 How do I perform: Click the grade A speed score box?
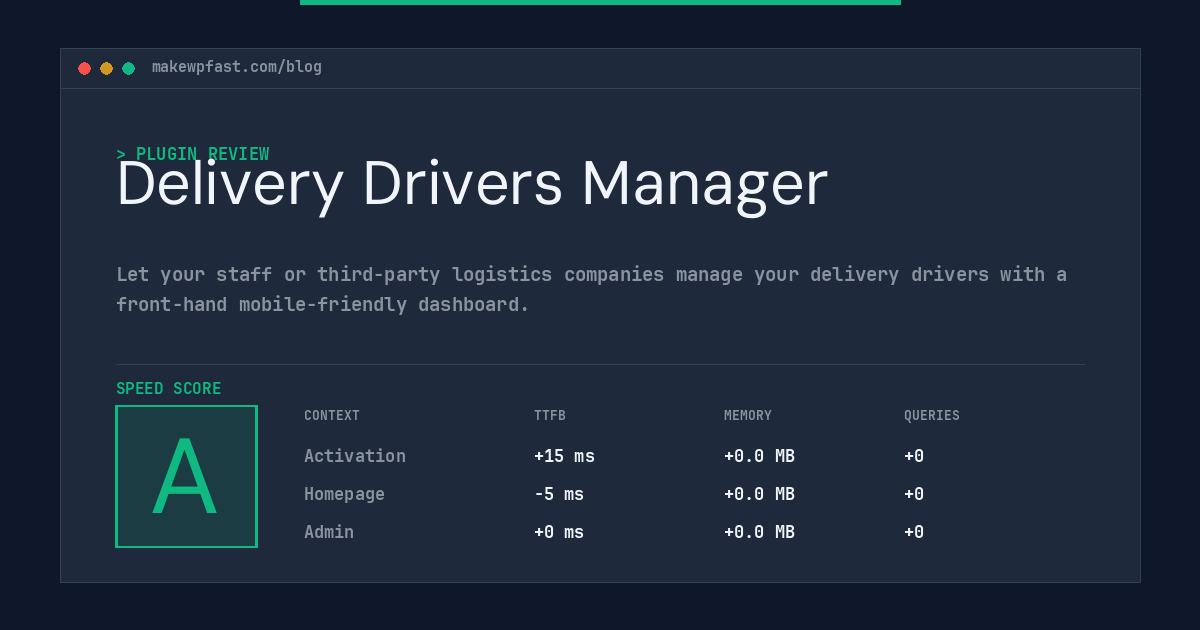186,476
